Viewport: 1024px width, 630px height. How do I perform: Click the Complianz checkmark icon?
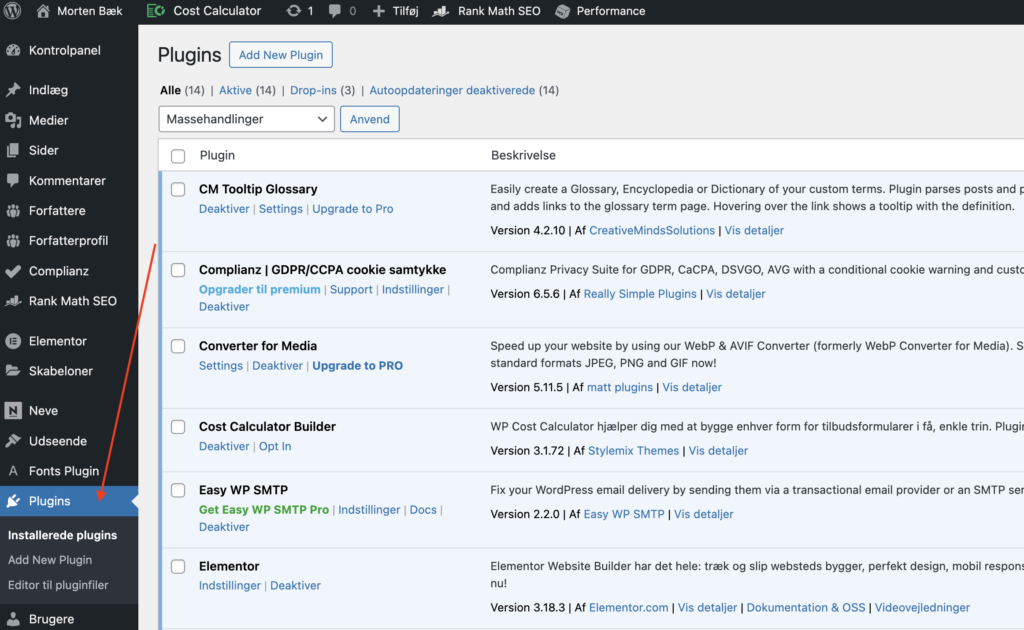tap(13, 271)
